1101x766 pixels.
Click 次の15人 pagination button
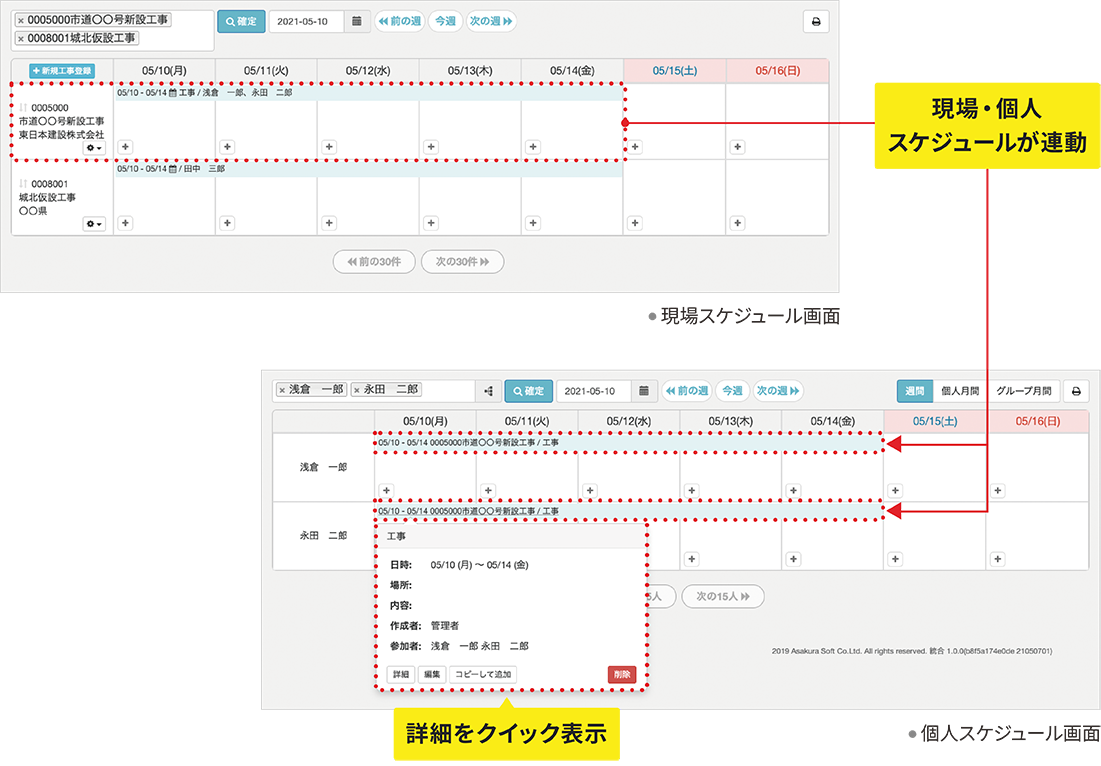click(723, 597)
